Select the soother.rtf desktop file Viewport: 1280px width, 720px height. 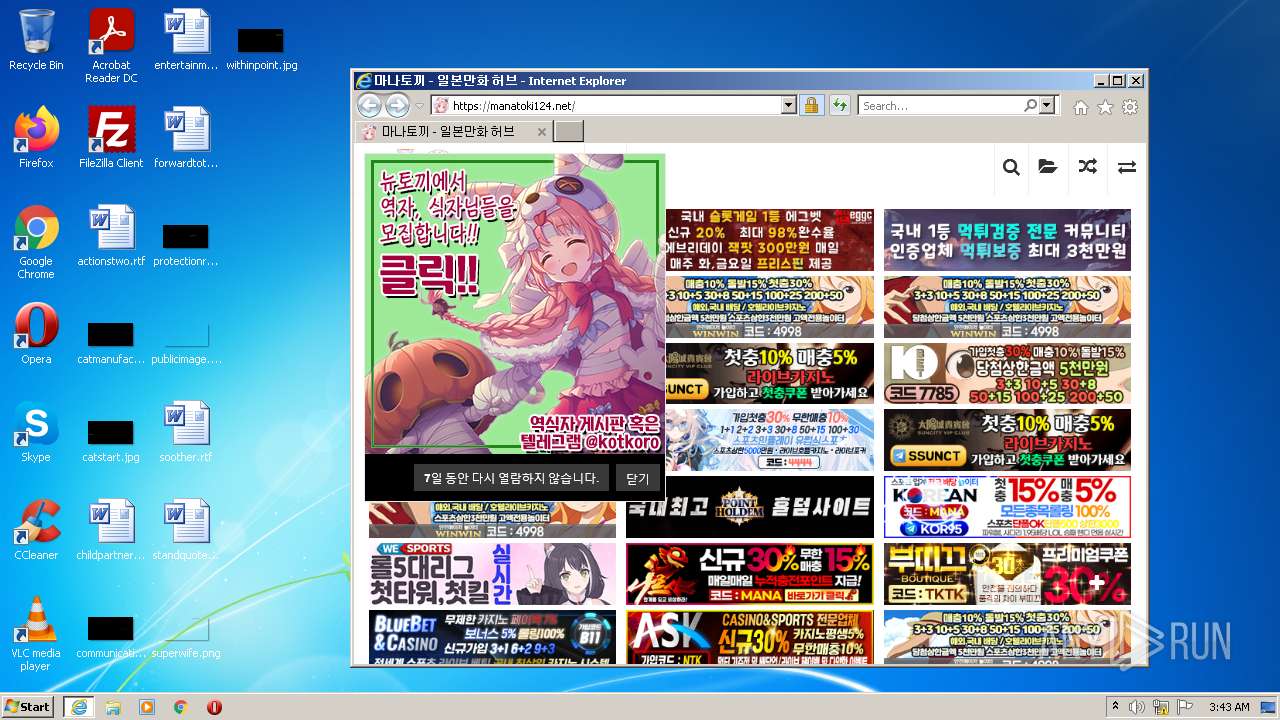186,432
